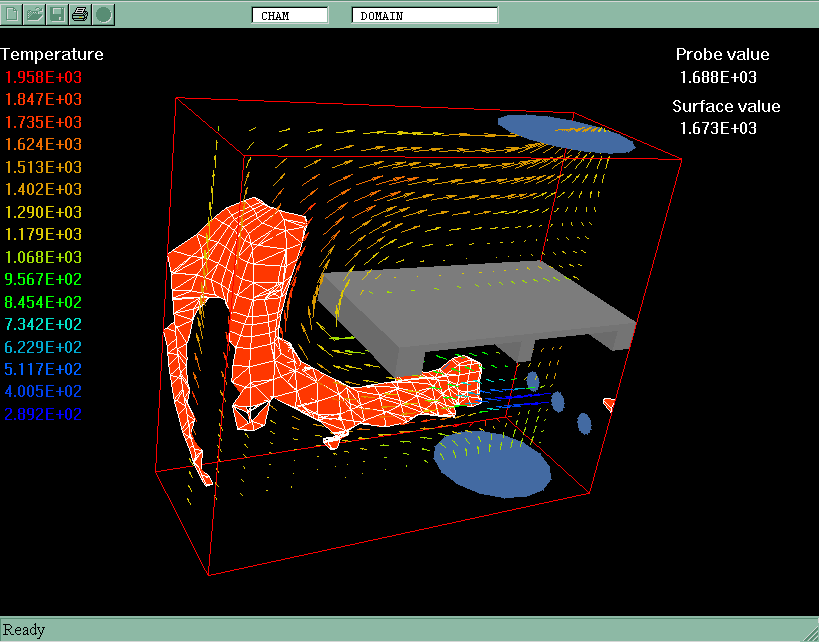Viewport: 819px width, 642px height.
Task: Click the CHAM text field
Action: [x=289, y=15]
